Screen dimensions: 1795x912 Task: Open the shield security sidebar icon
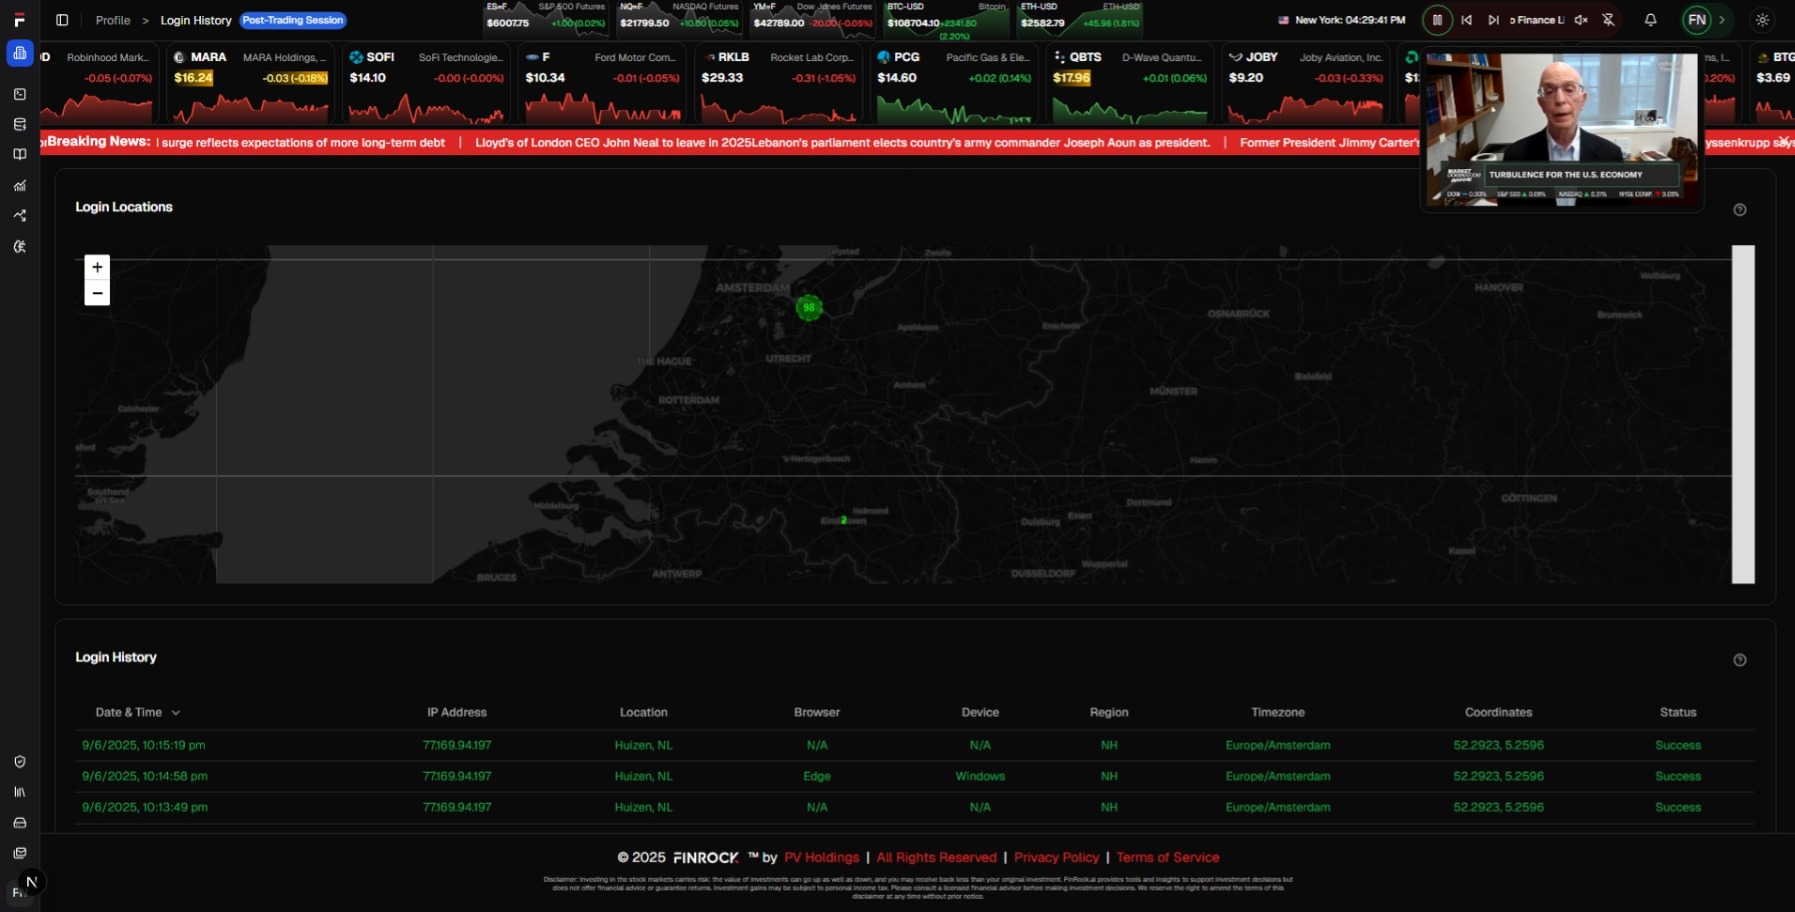click(20, 761)
